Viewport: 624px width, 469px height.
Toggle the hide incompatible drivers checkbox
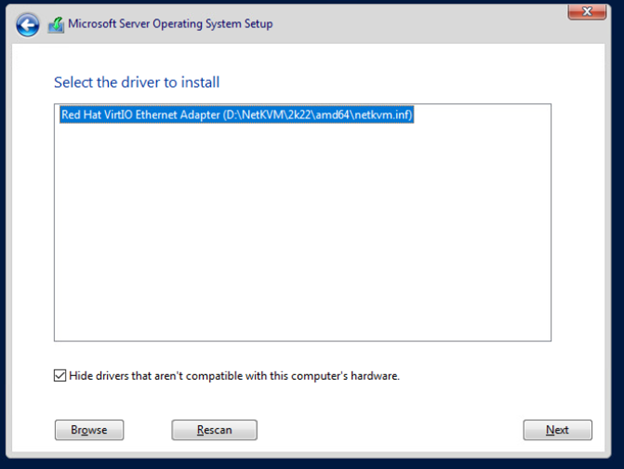pos(60,375)
